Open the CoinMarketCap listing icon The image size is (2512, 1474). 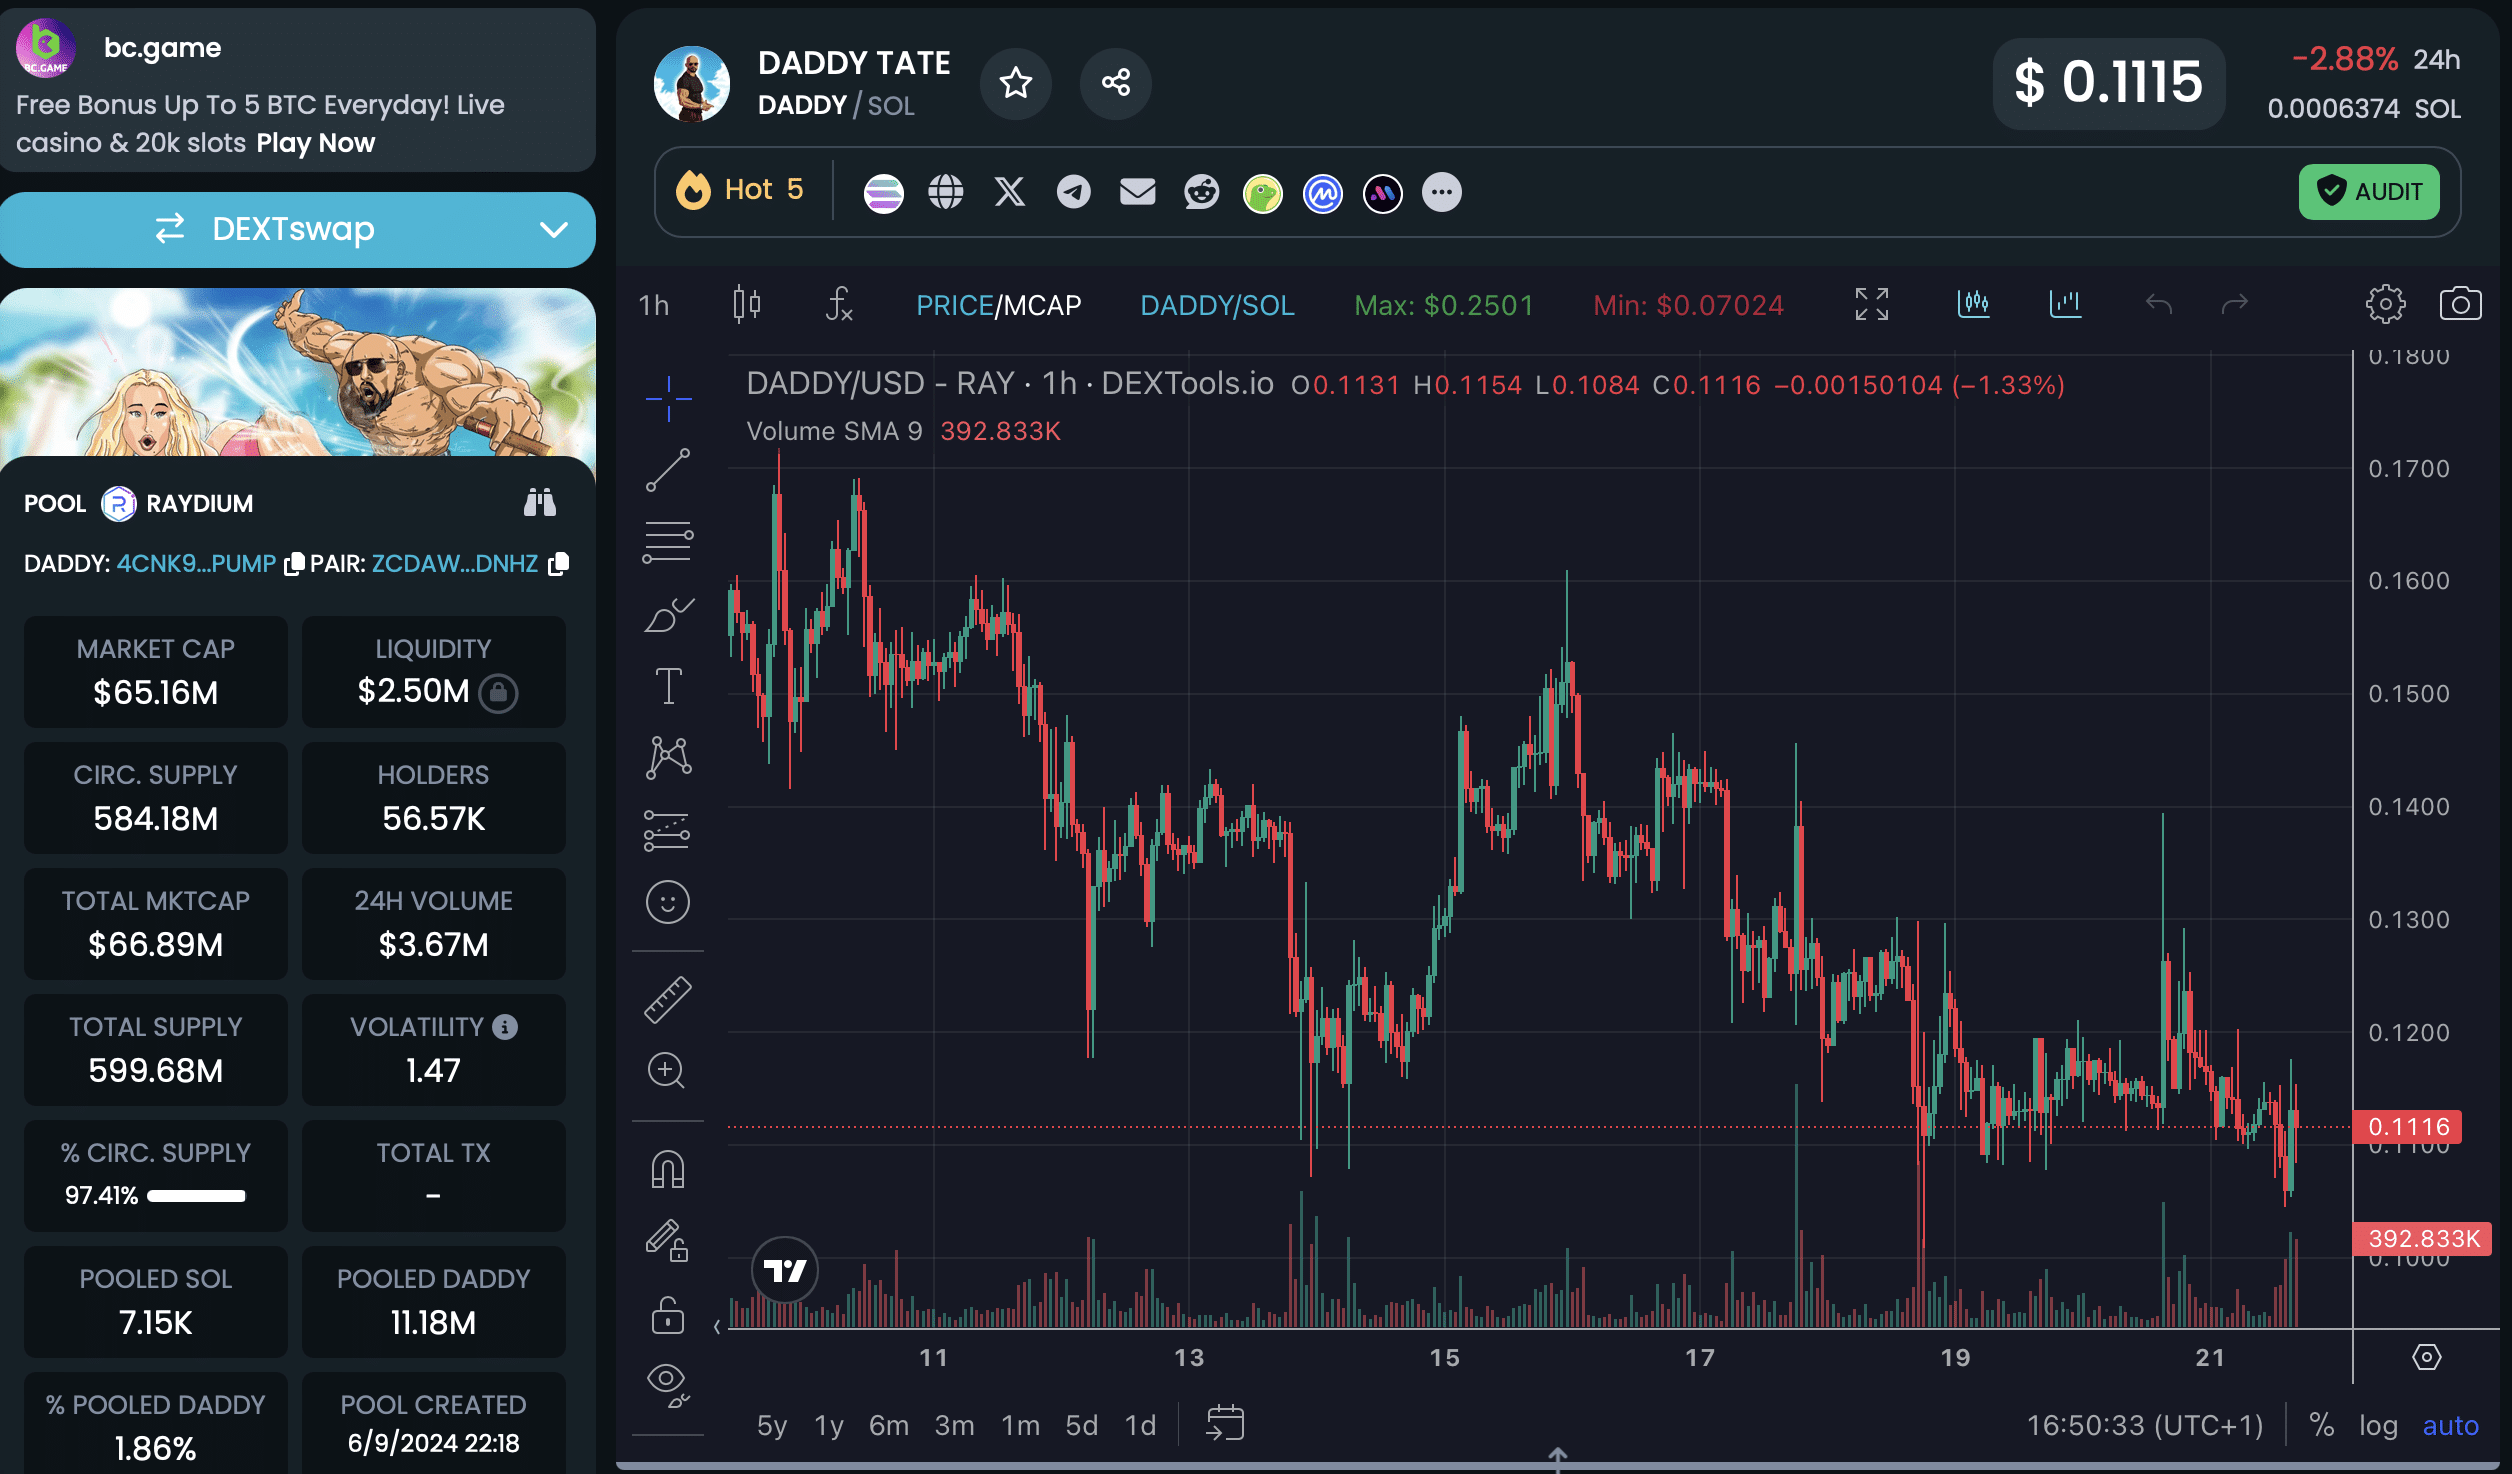tap(1323, 193)
